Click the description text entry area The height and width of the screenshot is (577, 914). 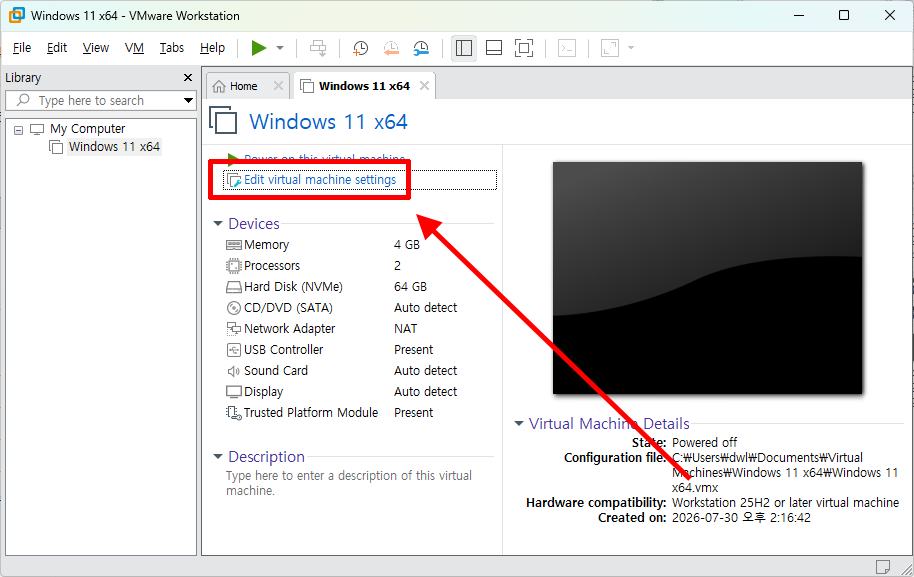pos(349,483)
